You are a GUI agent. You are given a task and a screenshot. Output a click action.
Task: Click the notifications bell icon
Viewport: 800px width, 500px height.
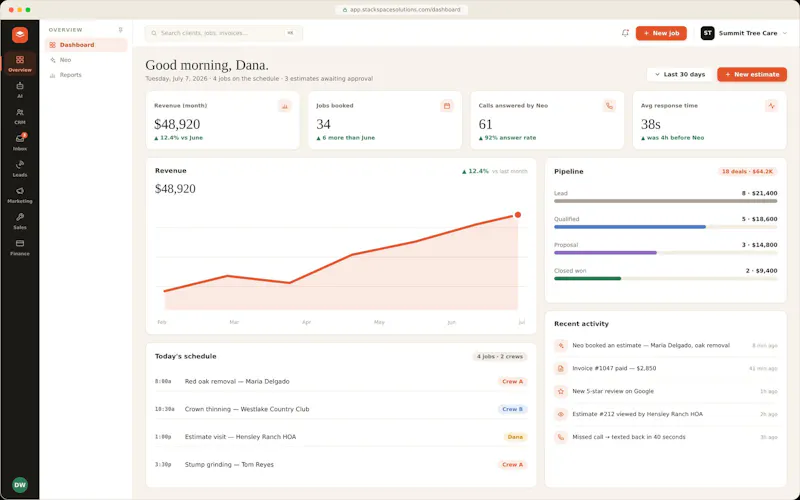pyautogui.click(x=625, y=33)
